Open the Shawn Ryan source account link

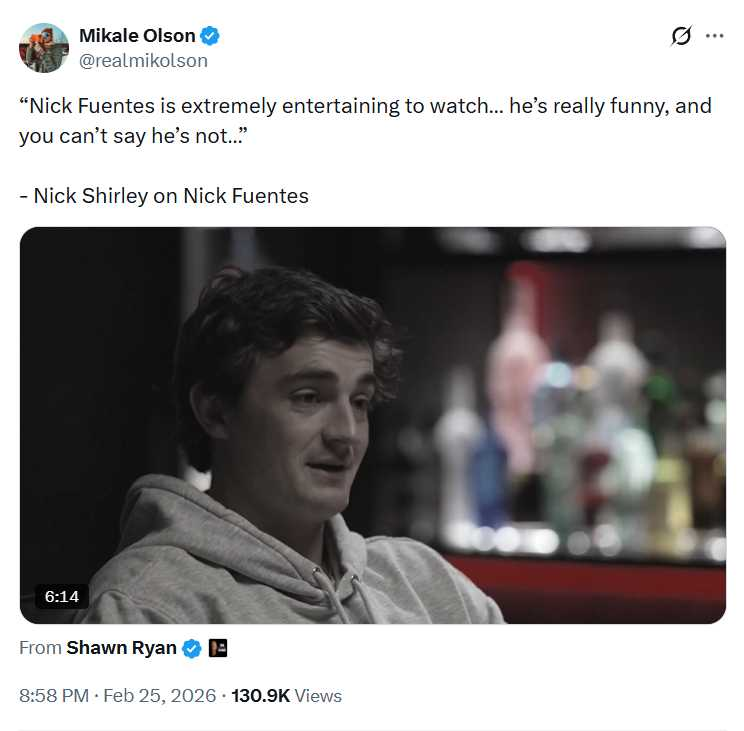tap(121, 648)
